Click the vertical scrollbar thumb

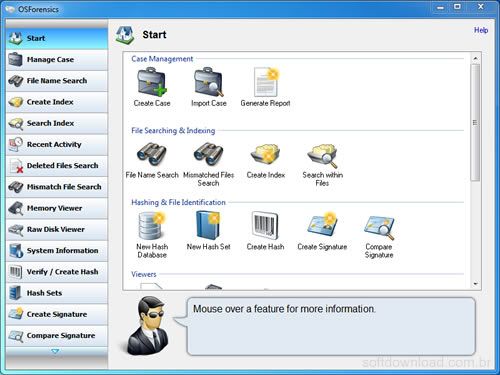(x=475, y=122)
